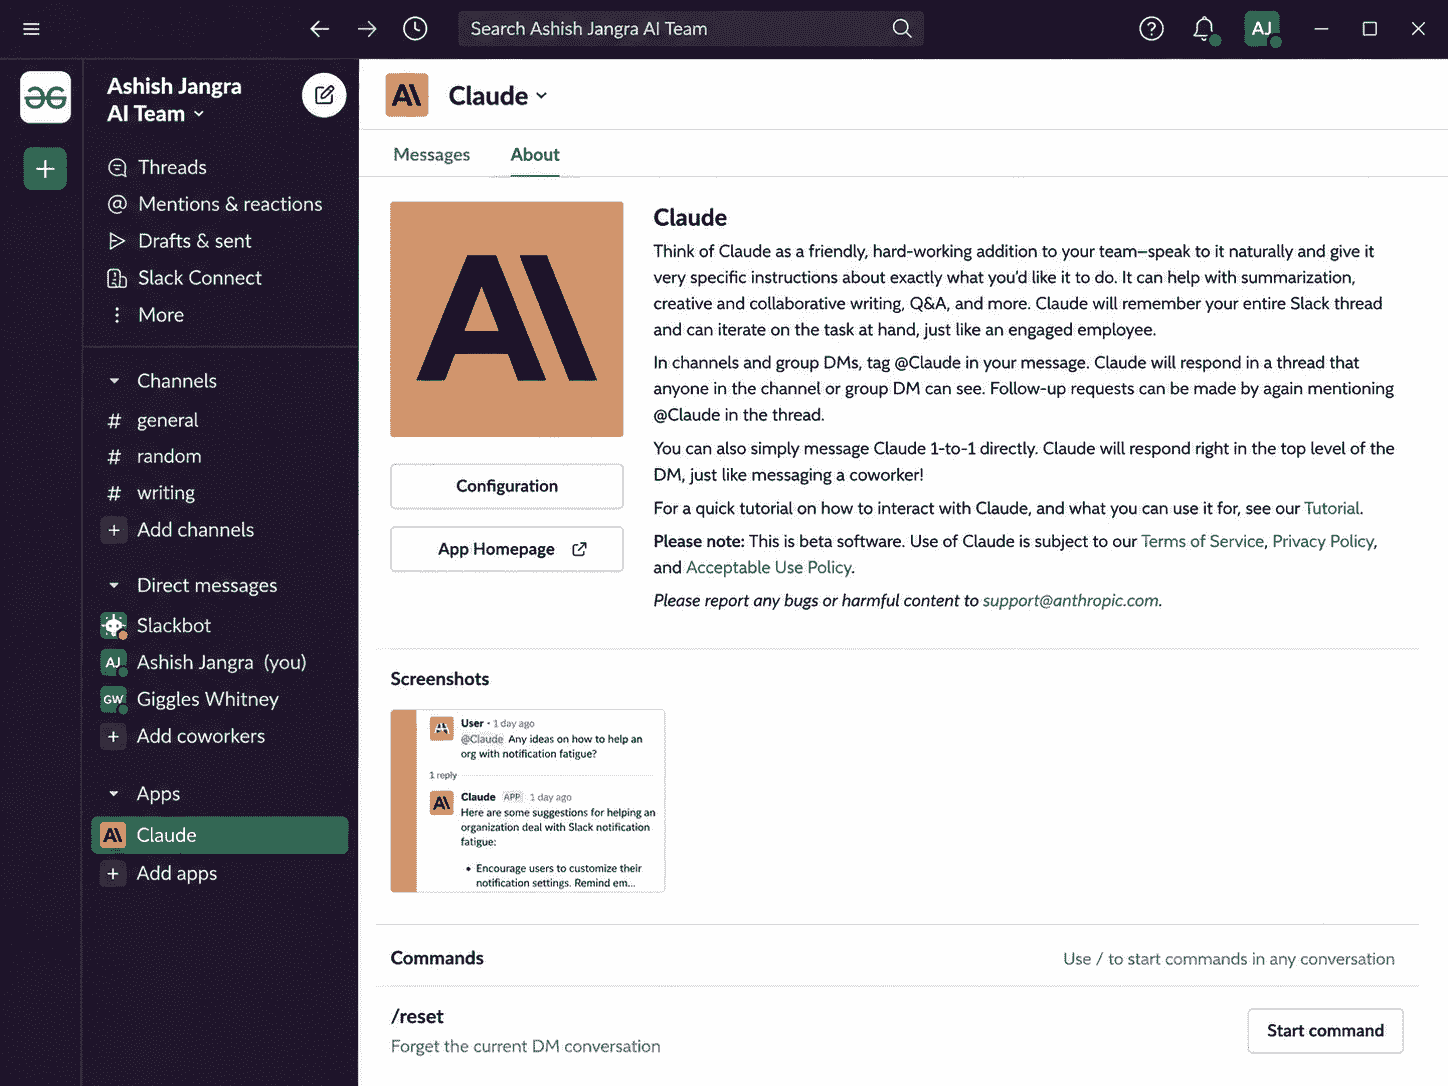Click the plus icon beside Add channels
The height and width of the screenshot is (1086, 1448).
click(x=114, y=530)
